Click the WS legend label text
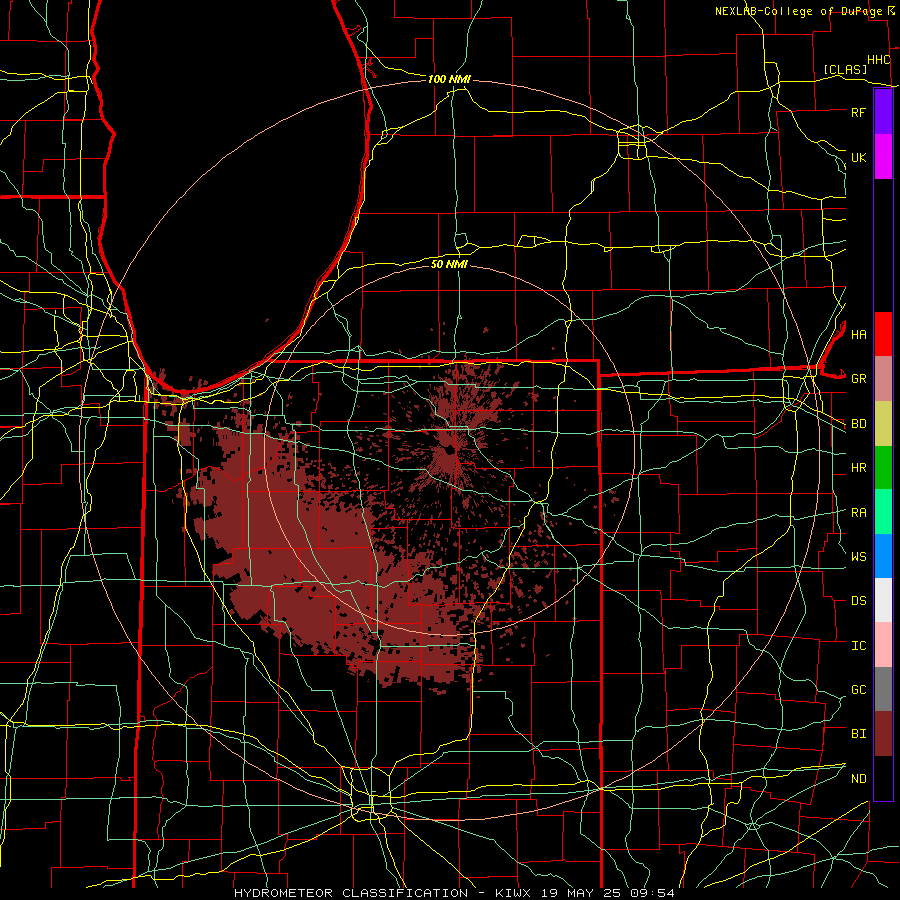The image size is (900, 900). point(858,557)
